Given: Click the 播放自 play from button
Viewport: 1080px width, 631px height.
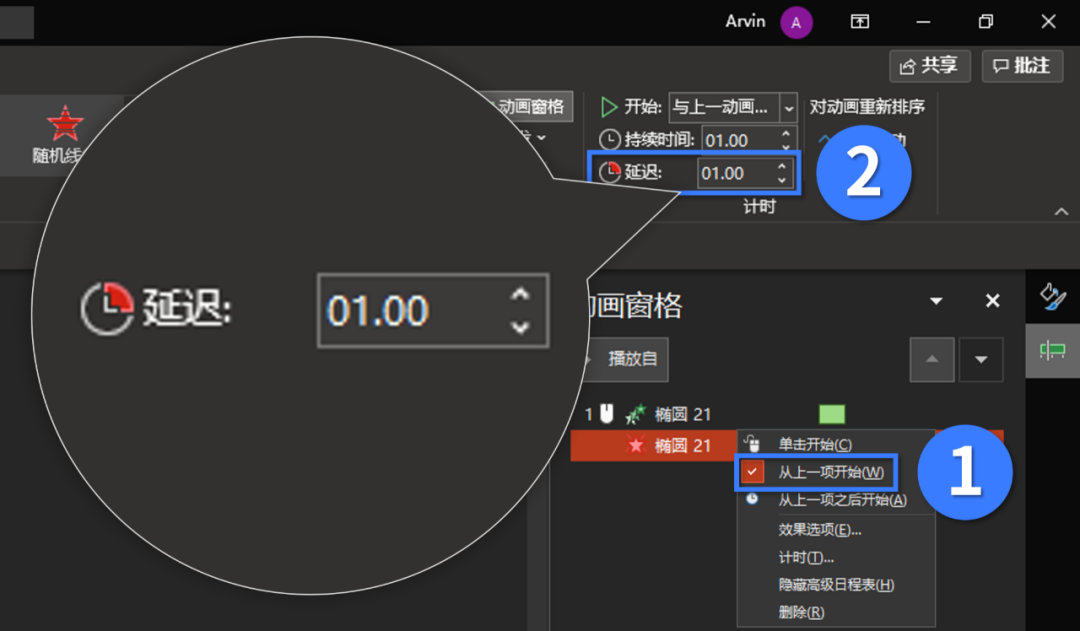Looking at the screenshot, I should tap(627, 359).
